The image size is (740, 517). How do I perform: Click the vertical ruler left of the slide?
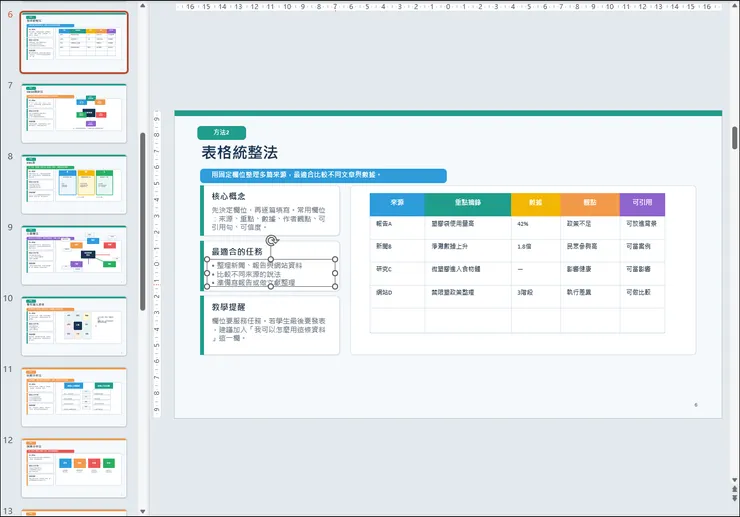pyautogui.click(x=157, y=264)
